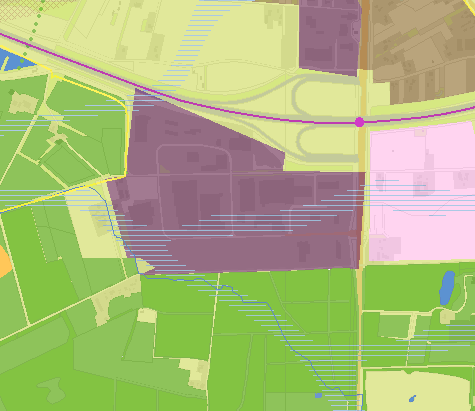Viewport: 475px width, 411px height.
Task: Click the diamond-shaped green sports field at left
Action: point(68,164)
